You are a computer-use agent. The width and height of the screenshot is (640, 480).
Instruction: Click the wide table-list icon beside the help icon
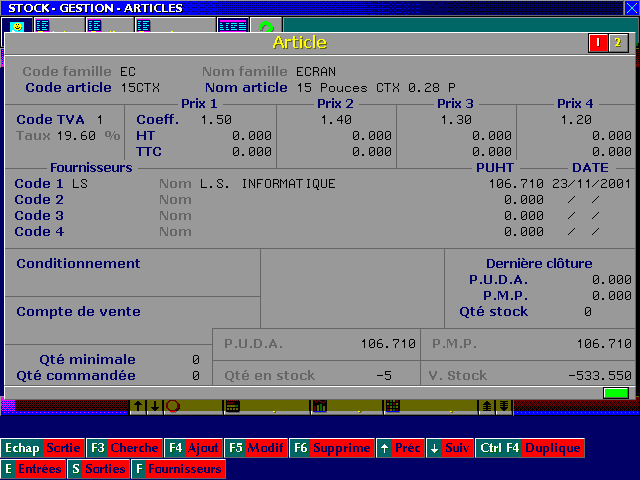(x=233, y=26)
